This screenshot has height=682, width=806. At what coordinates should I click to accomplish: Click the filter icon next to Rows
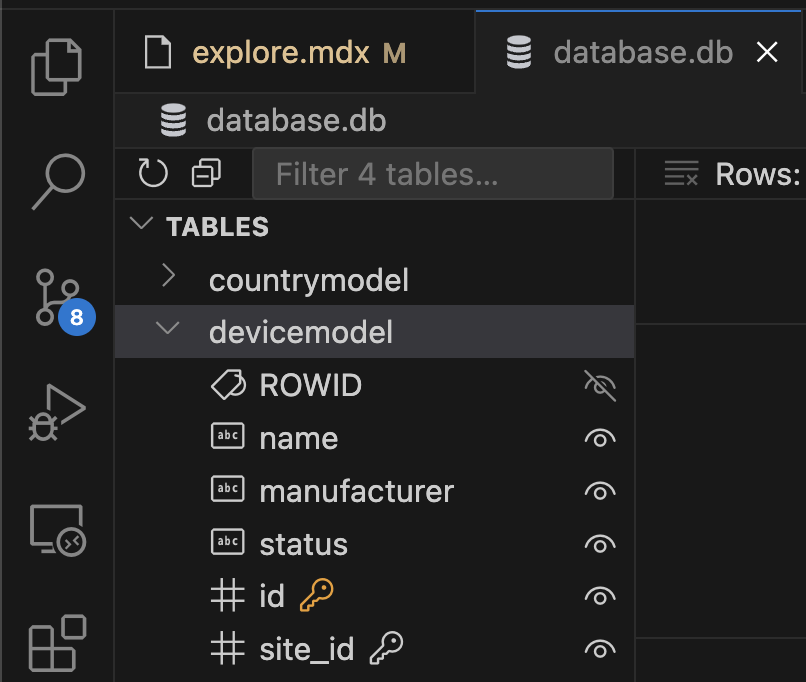point(681,173)
